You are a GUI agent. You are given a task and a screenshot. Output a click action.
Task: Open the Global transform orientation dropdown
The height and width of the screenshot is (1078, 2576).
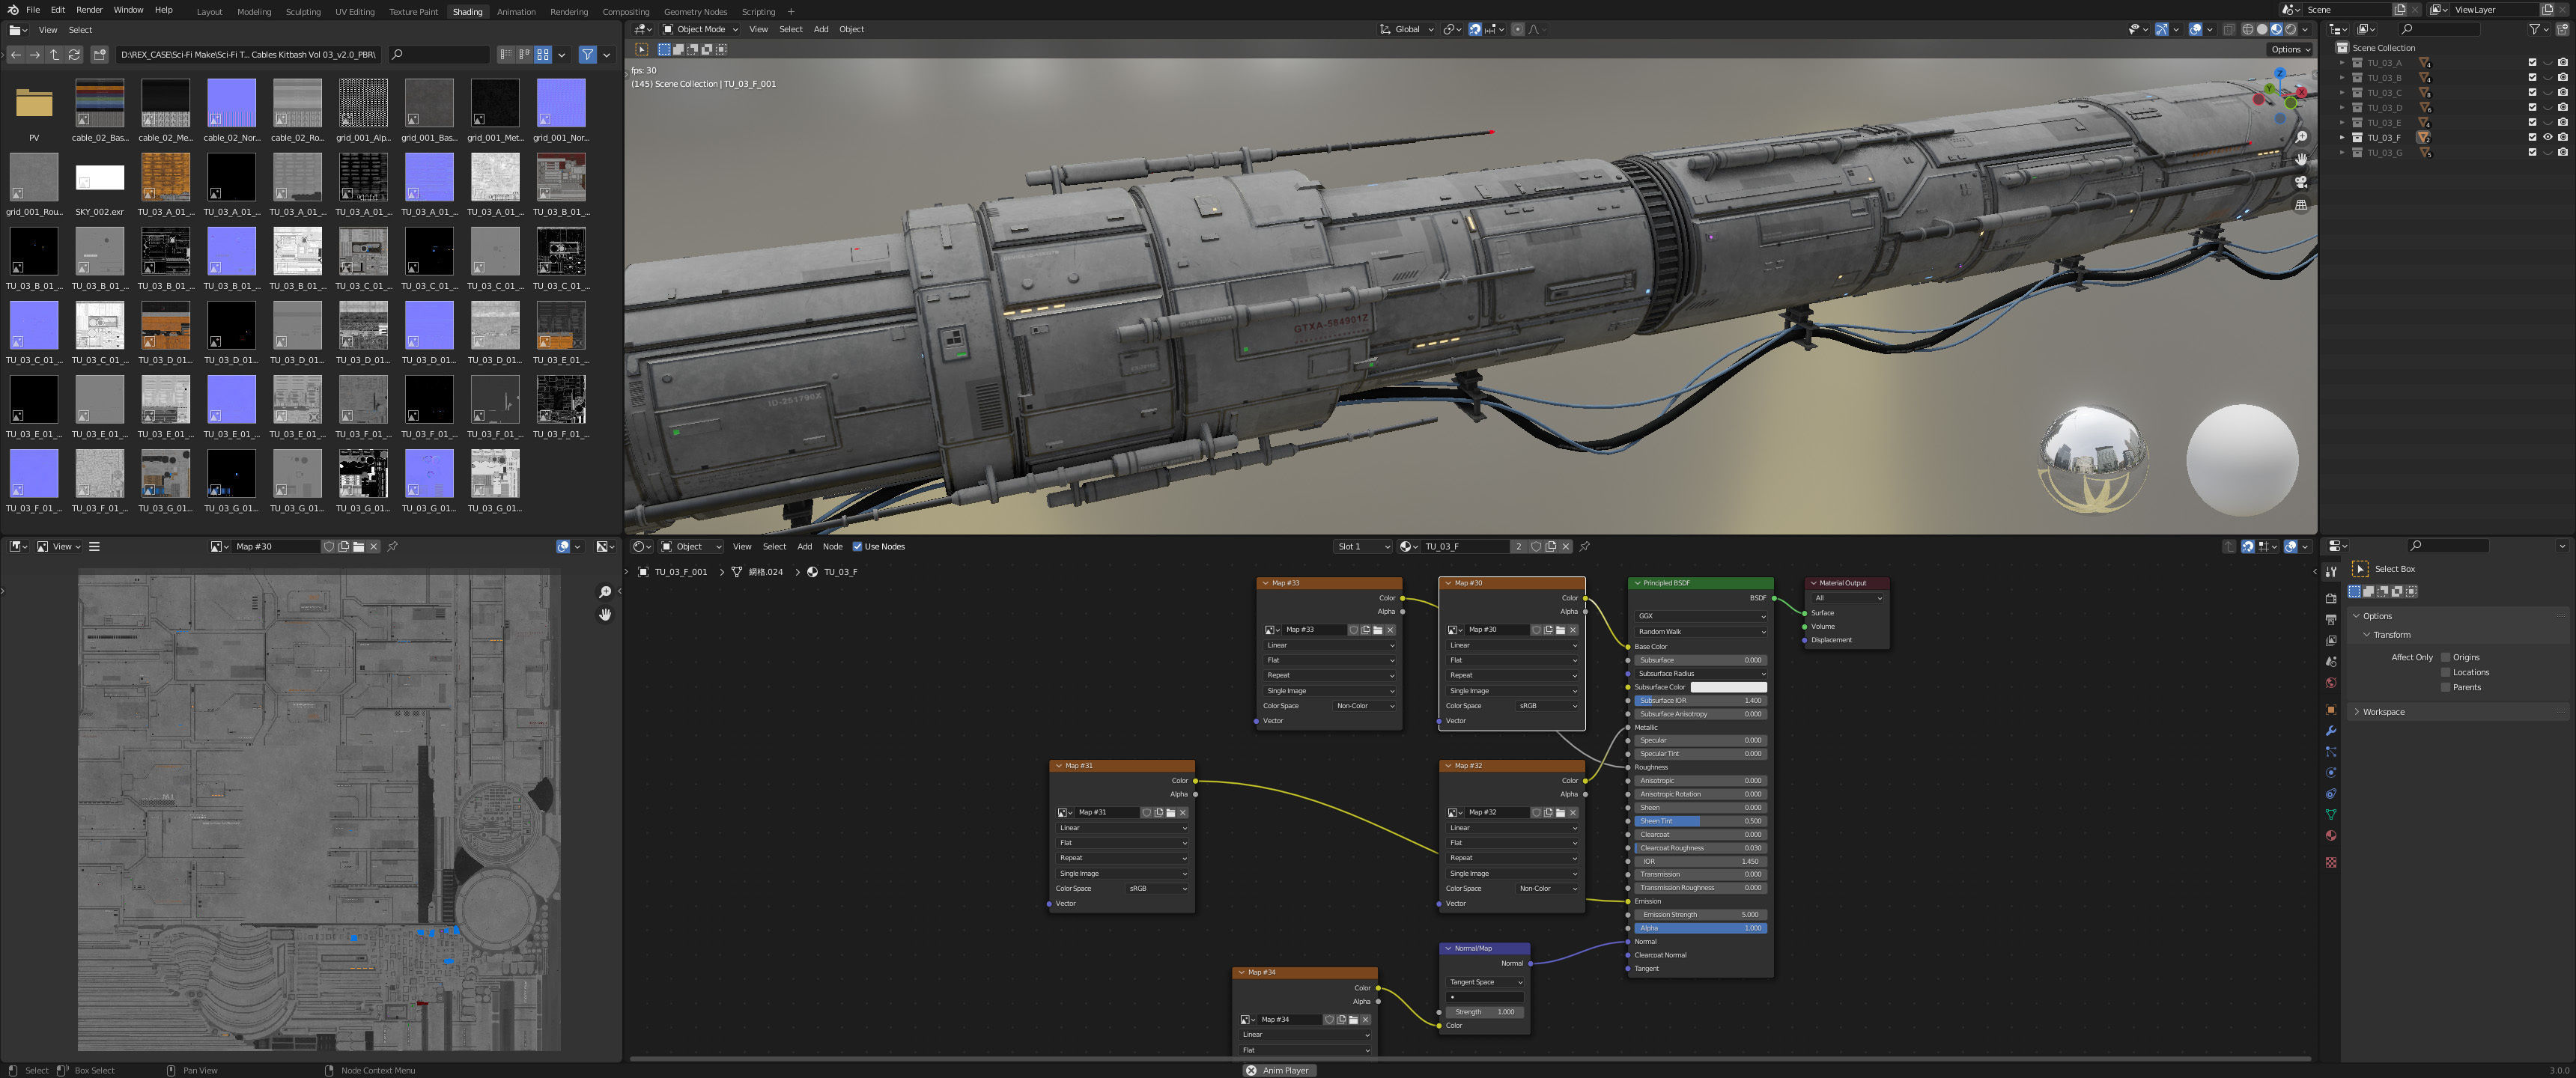click(x=1406, y=29)
